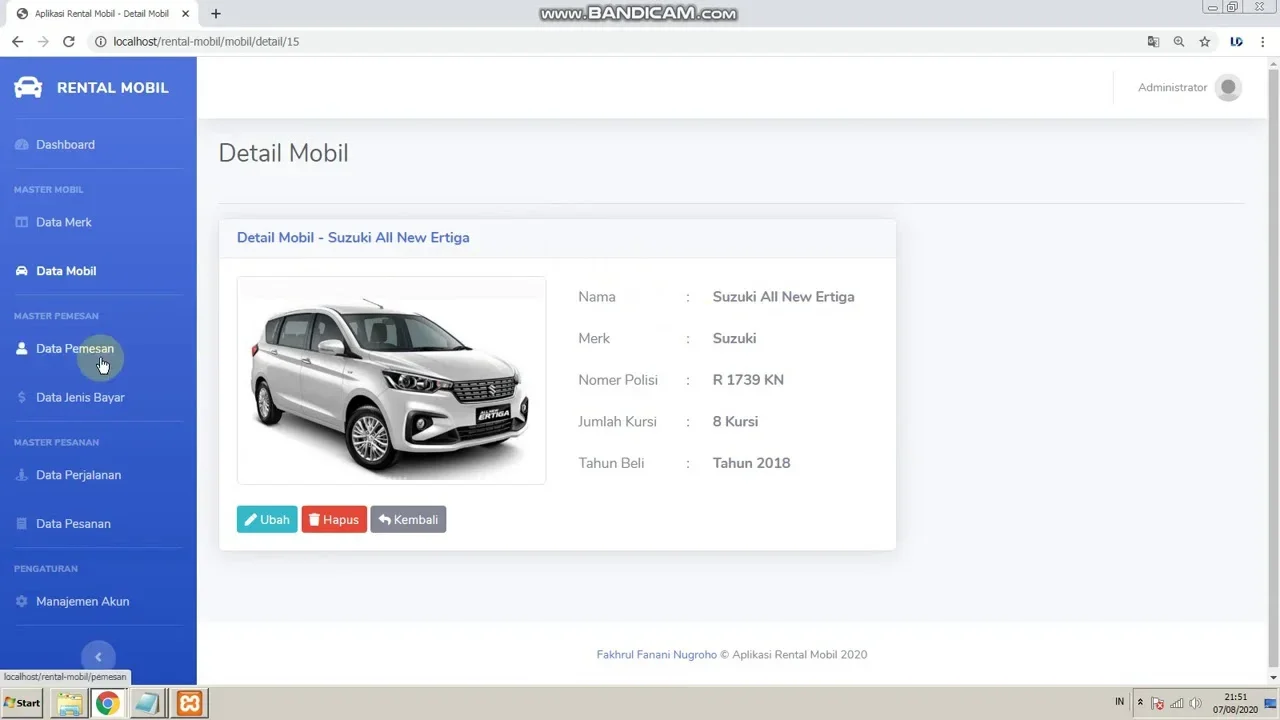This screenshot has height=720, width=1280.
Task: Click the red Hapus delete button
Action: pos(334,520)
